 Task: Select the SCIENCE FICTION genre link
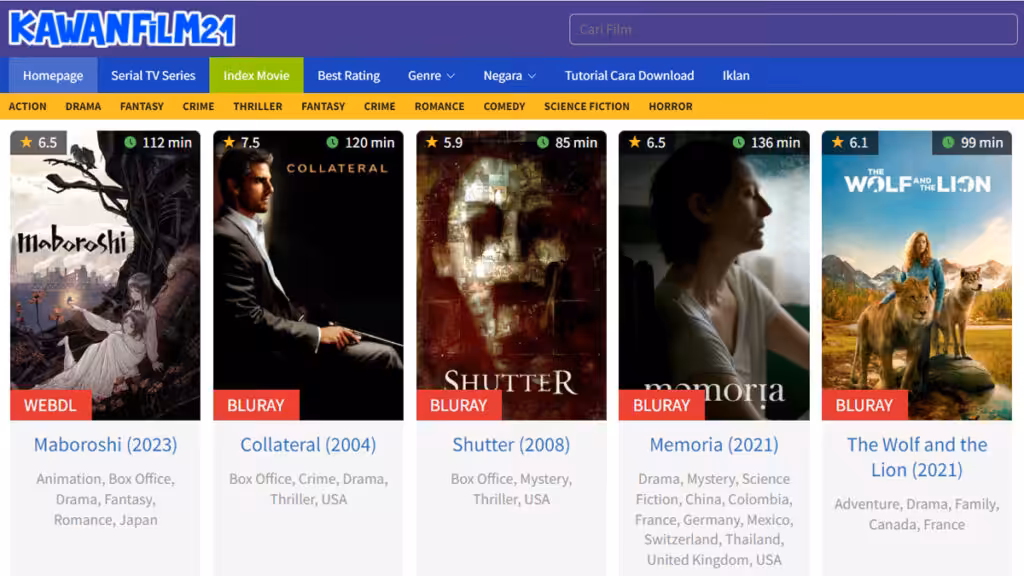[586, 106]
